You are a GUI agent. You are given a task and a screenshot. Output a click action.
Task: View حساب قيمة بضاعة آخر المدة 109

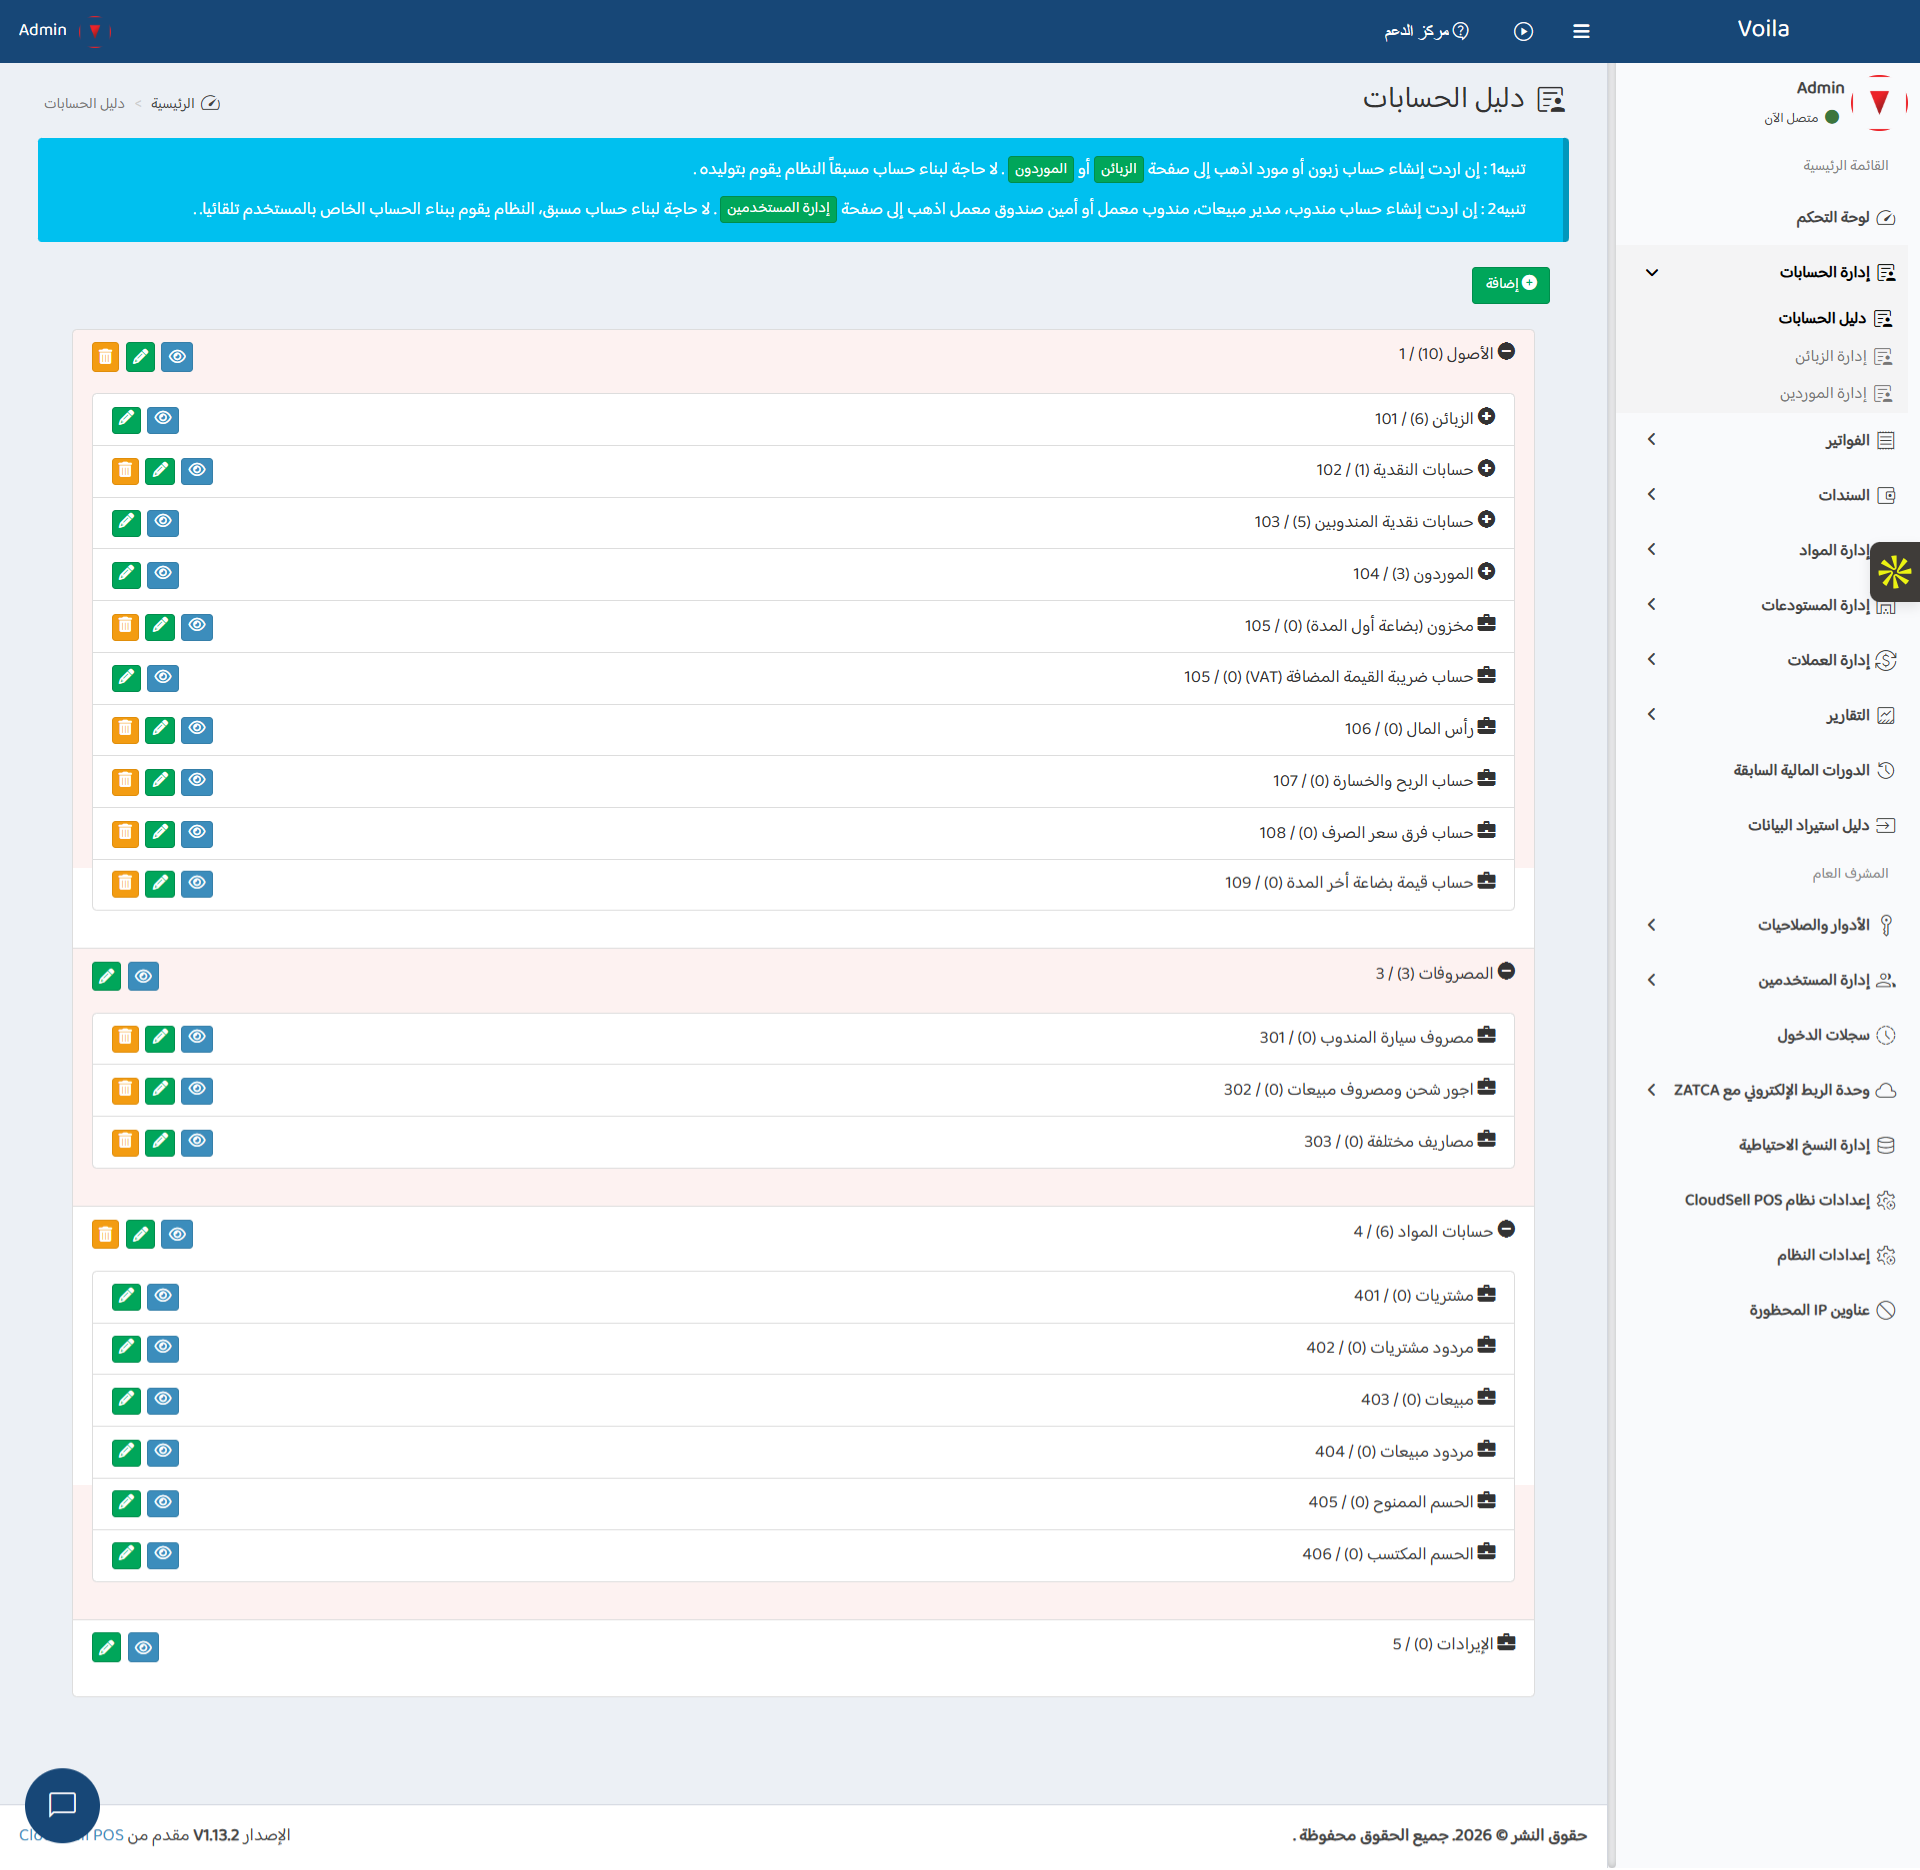197,884
